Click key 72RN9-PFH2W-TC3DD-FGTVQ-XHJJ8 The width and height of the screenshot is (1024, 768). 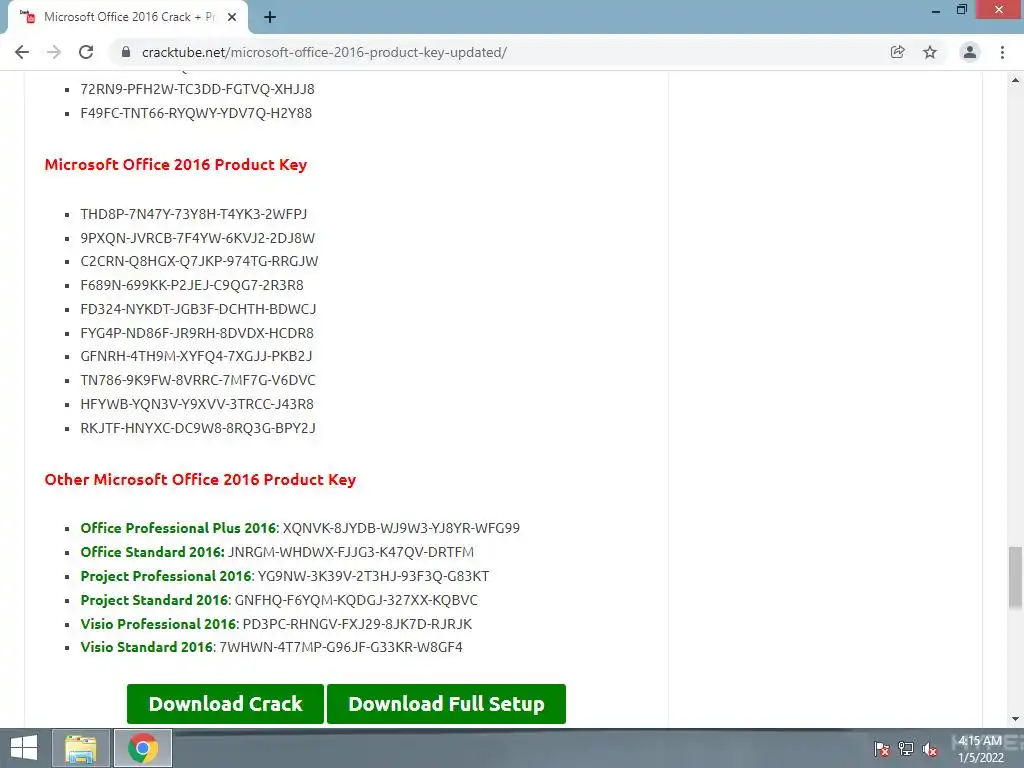(x=197, y=89)
